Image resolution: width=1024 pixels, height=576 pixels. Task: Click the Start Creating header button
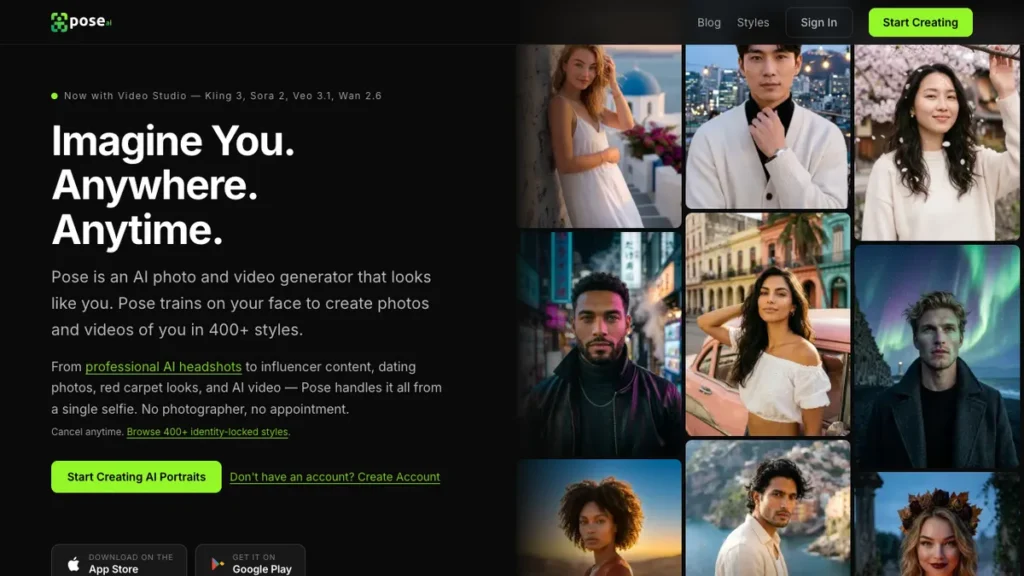[920, 22]
